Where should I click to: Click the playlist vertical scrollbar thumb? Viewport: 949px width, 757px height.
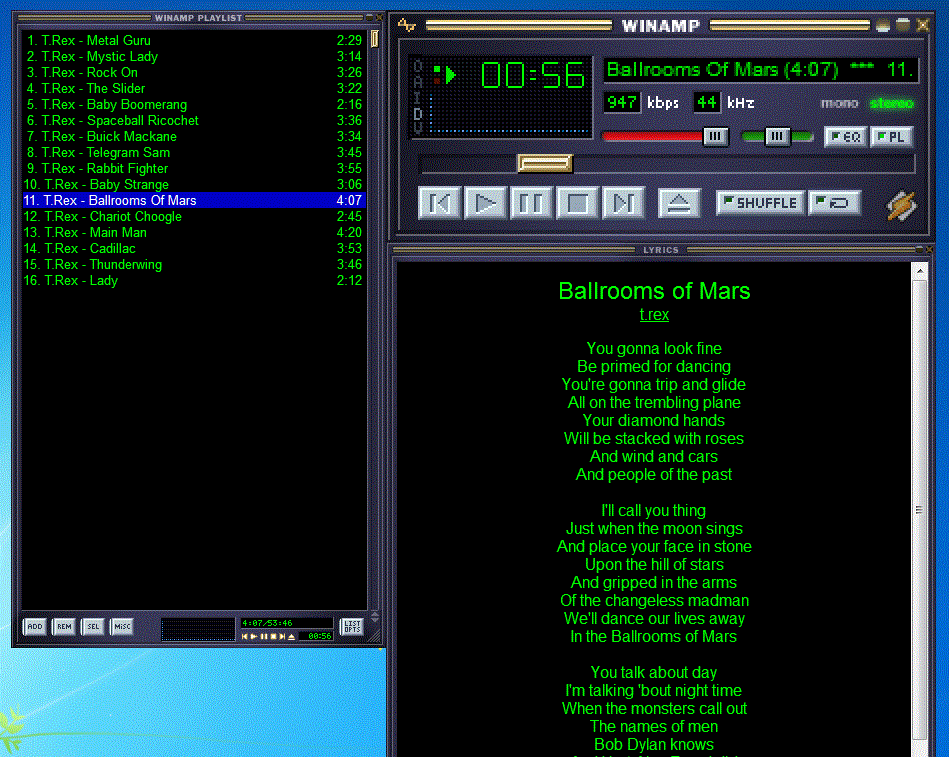[x=375, y=39]
